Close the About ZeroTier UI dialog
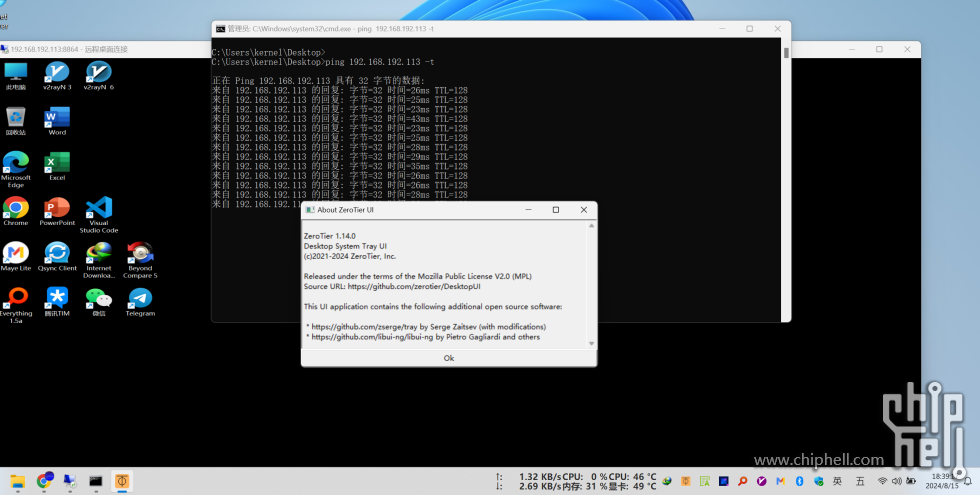 584,210
